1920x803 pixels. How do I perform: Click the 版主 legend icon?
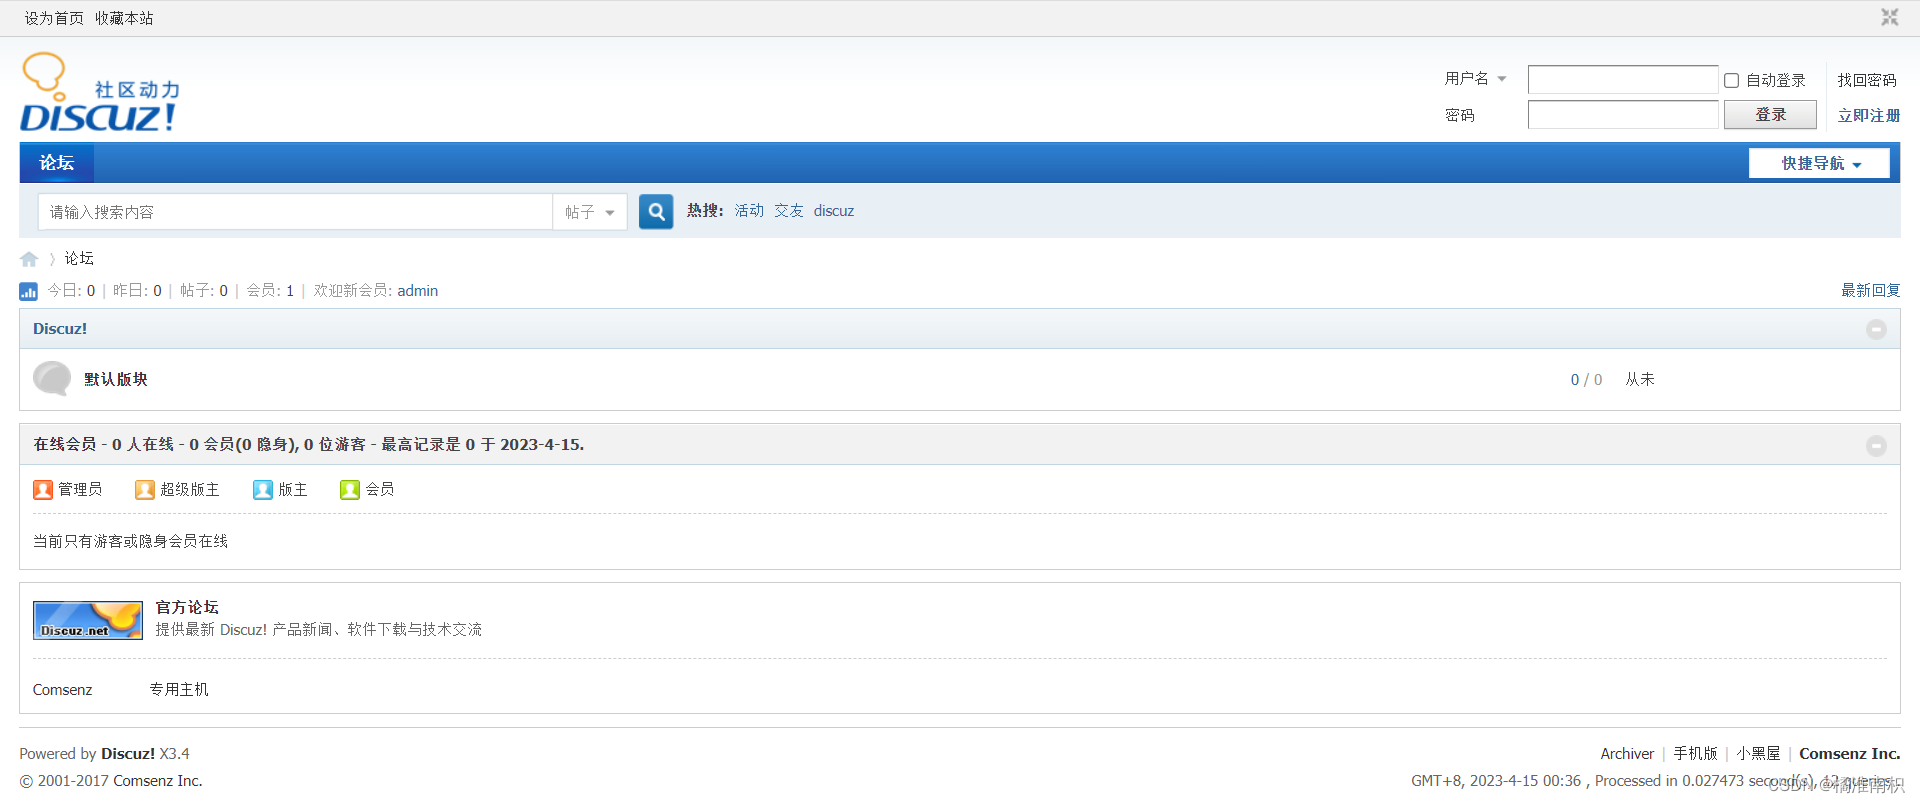pyautogui.click(x=263, y=489)
